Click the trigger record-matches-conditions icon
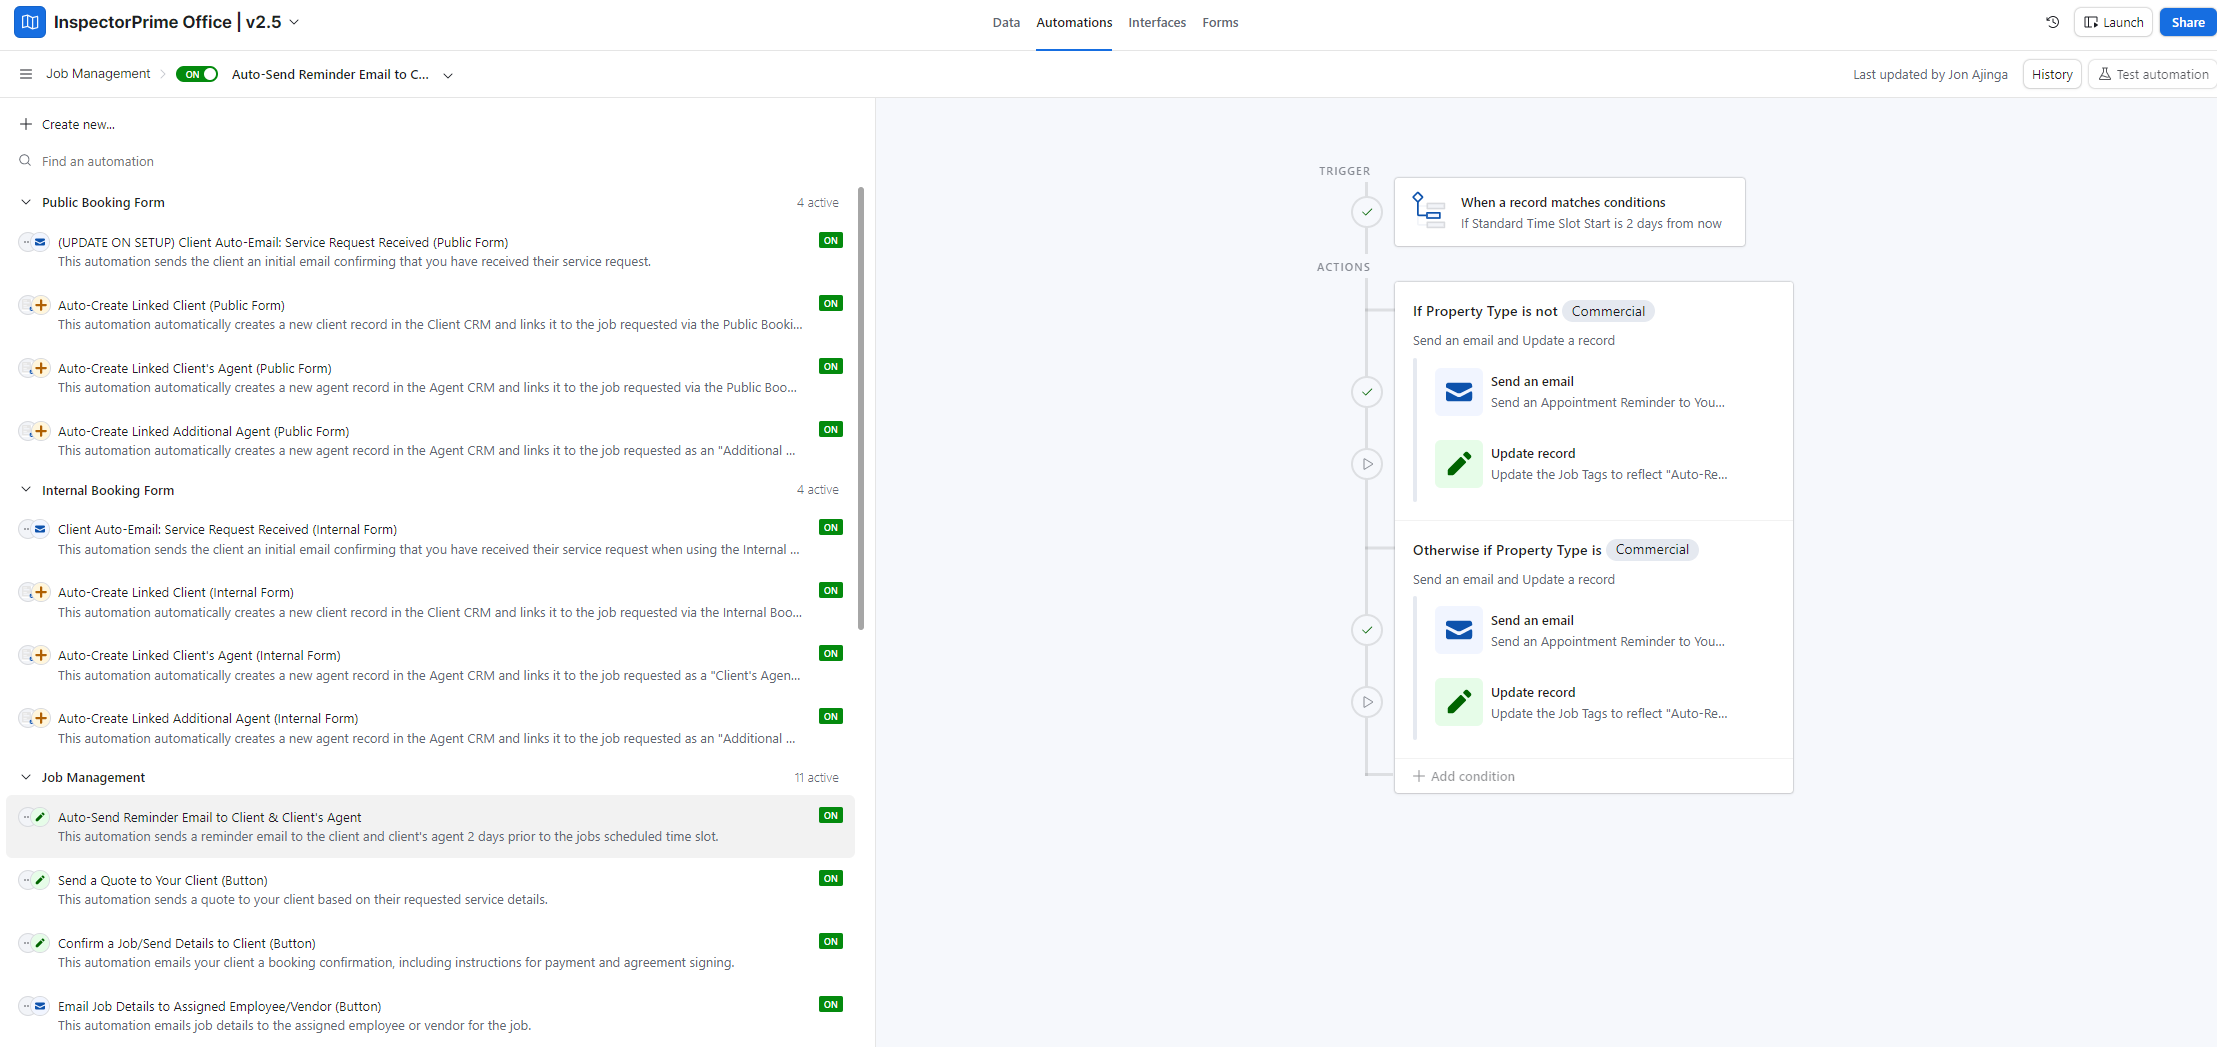The height and width of the screenshot is (1047, 2217). tap(1428, 211)
